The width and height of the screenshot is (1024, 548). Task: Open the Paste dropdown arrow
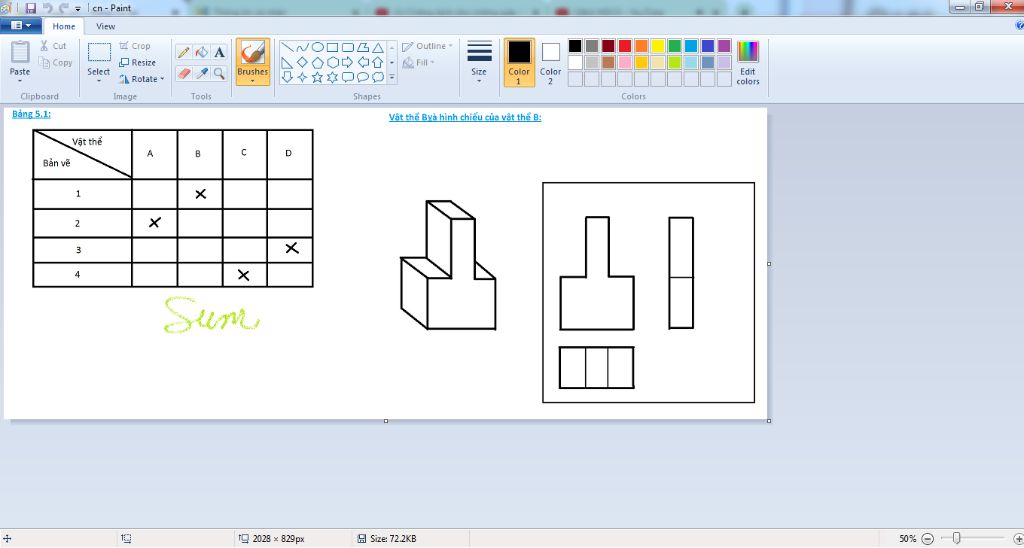click(x=20, y=81)
